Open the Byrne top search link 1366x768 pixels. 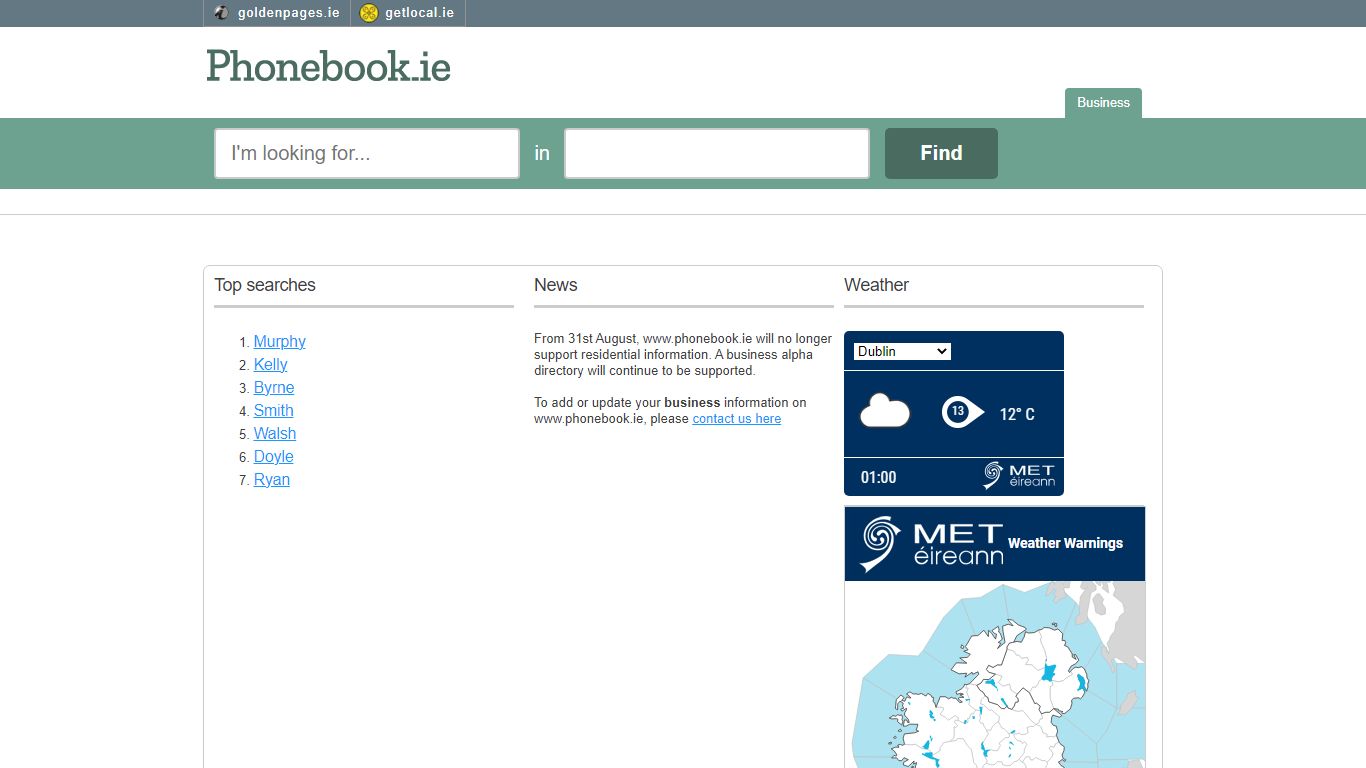(274, 387)
